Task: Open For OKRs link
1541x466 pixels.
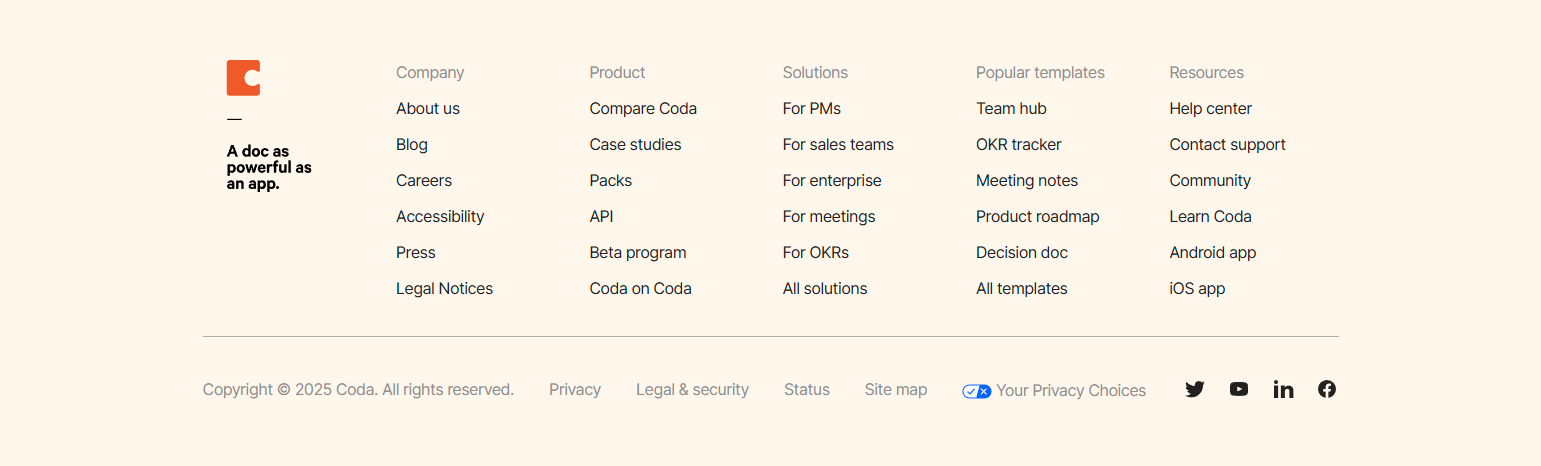Action: point(816,252)
